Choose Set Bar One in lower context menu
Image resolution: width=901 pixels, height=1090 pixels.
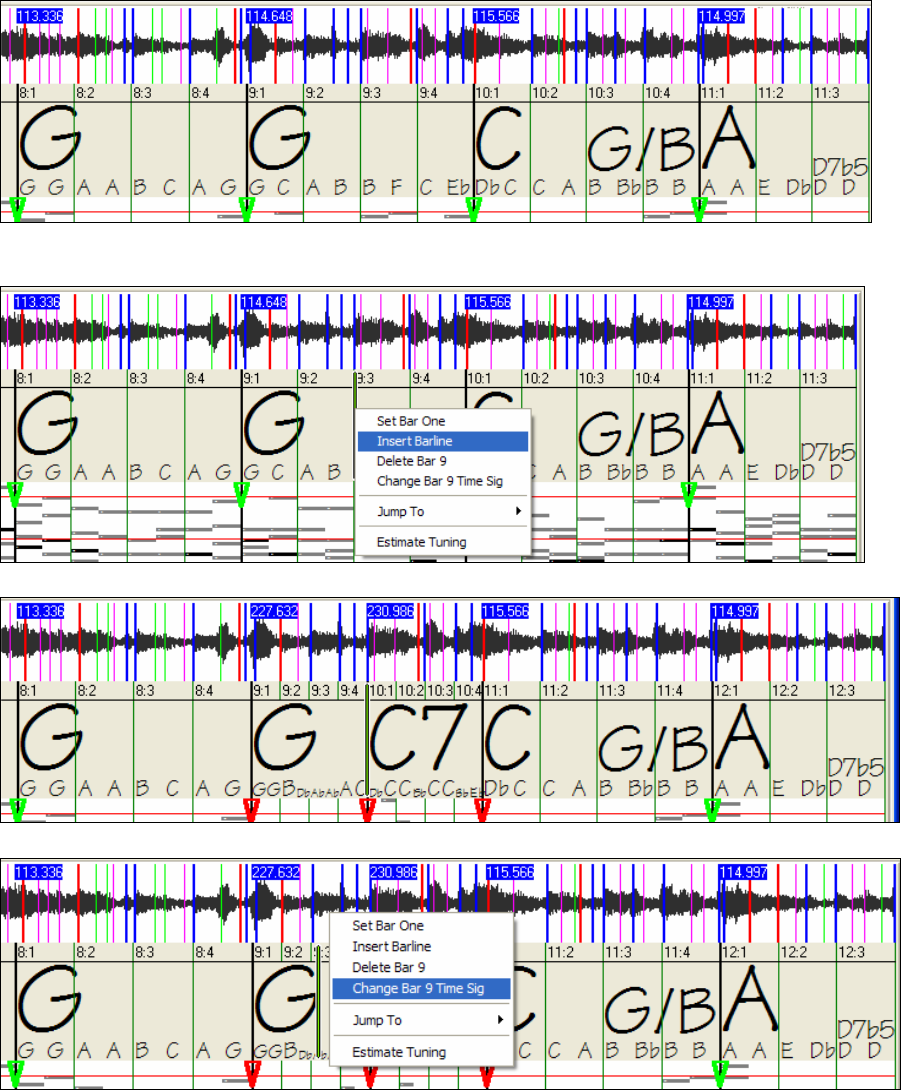click(x=388, y=925)
